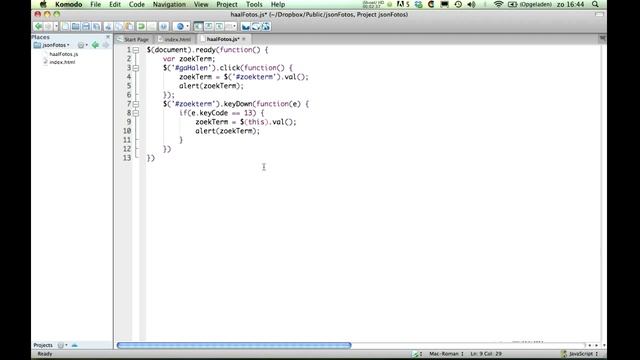
Task: Open the Help menu
Action: pyautogui.click(x=278, y=4)
